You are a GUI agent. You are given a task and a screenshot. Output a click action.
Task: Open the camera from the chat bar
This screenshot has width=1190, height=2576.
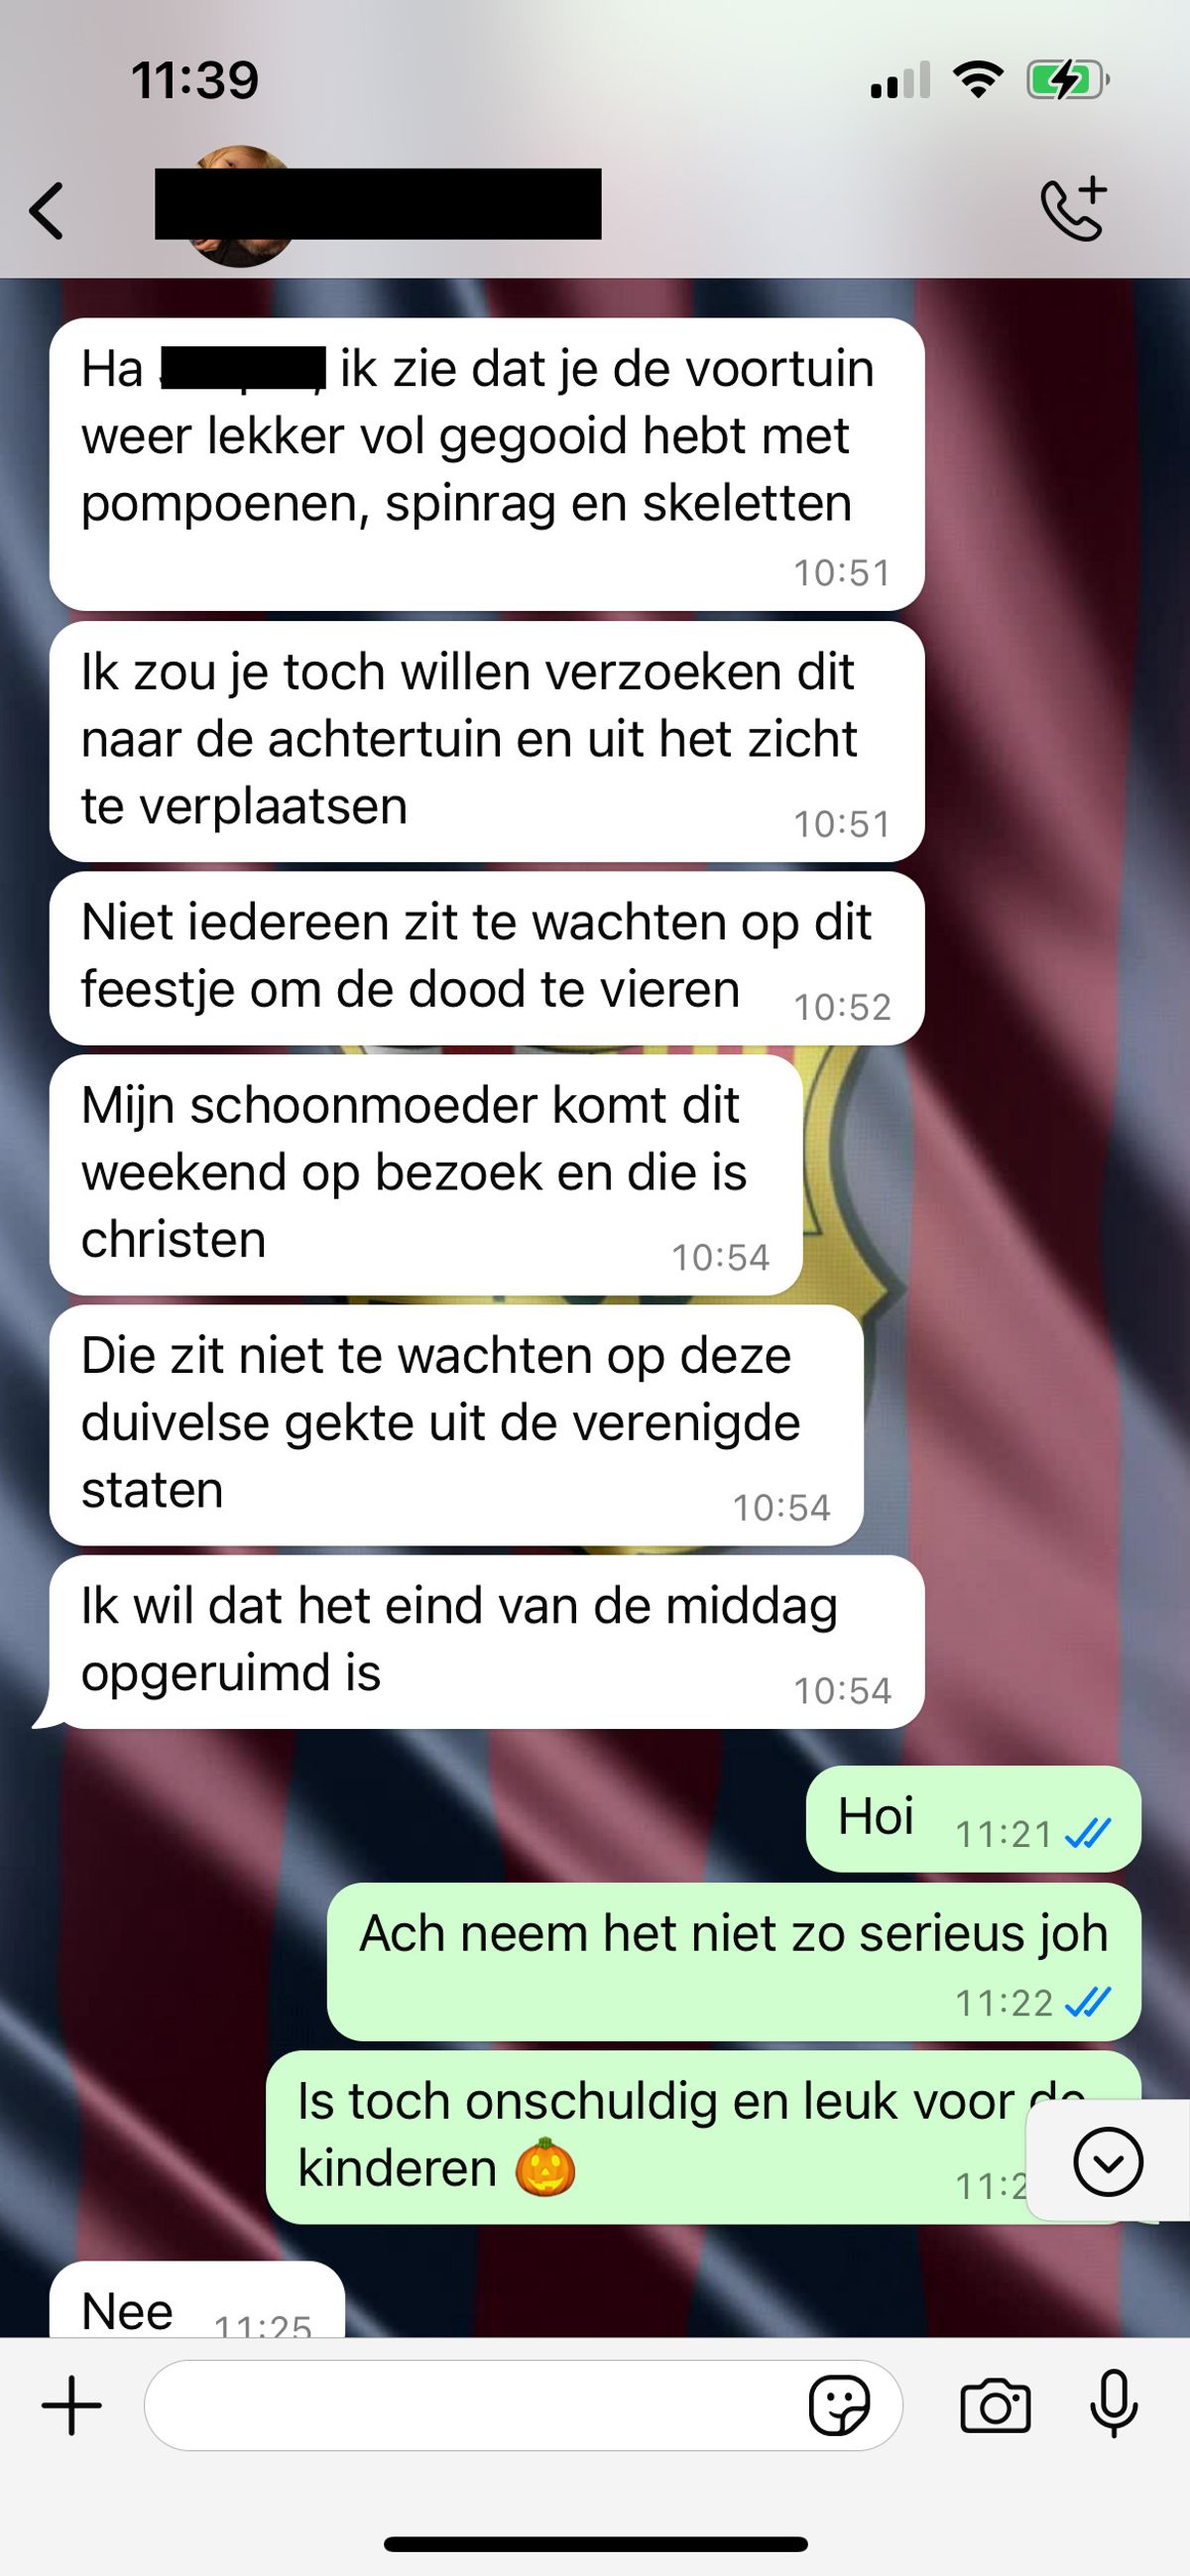click(x=995, y=2406)
